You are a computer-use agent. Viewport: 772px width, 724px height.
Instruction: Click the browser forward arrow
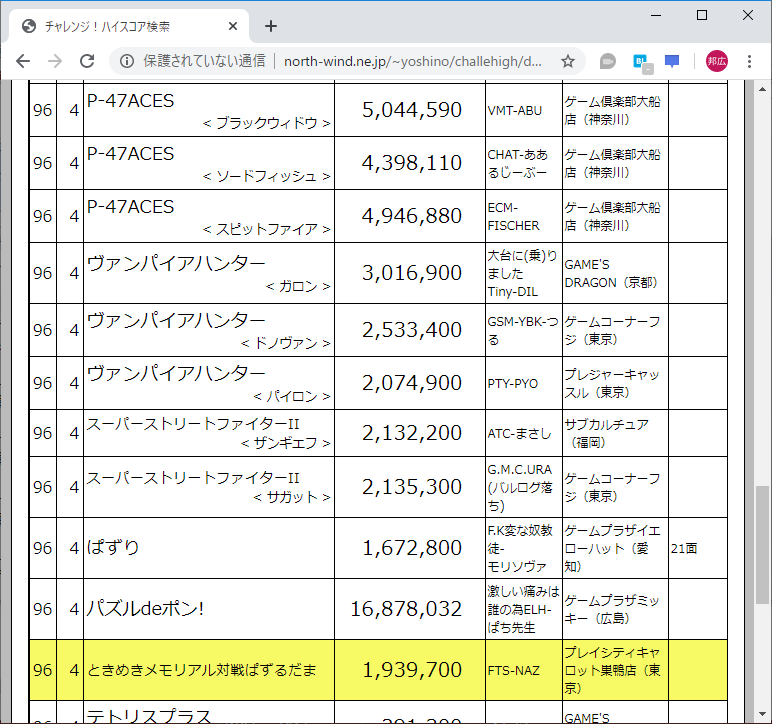click(x=55, y=61)
